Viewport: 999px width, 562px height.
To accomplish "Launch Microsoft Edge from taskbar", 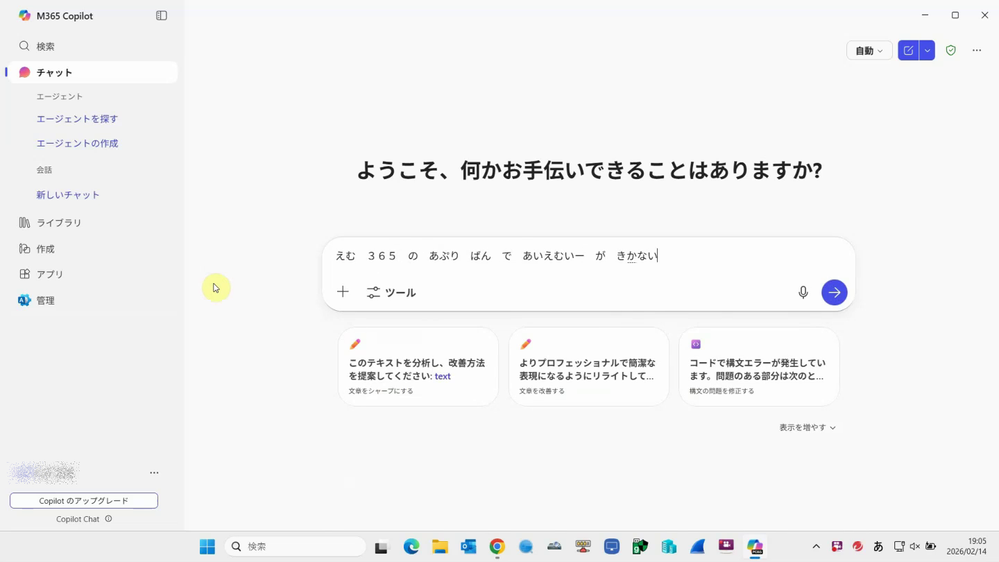I will [x=411, y=547].
